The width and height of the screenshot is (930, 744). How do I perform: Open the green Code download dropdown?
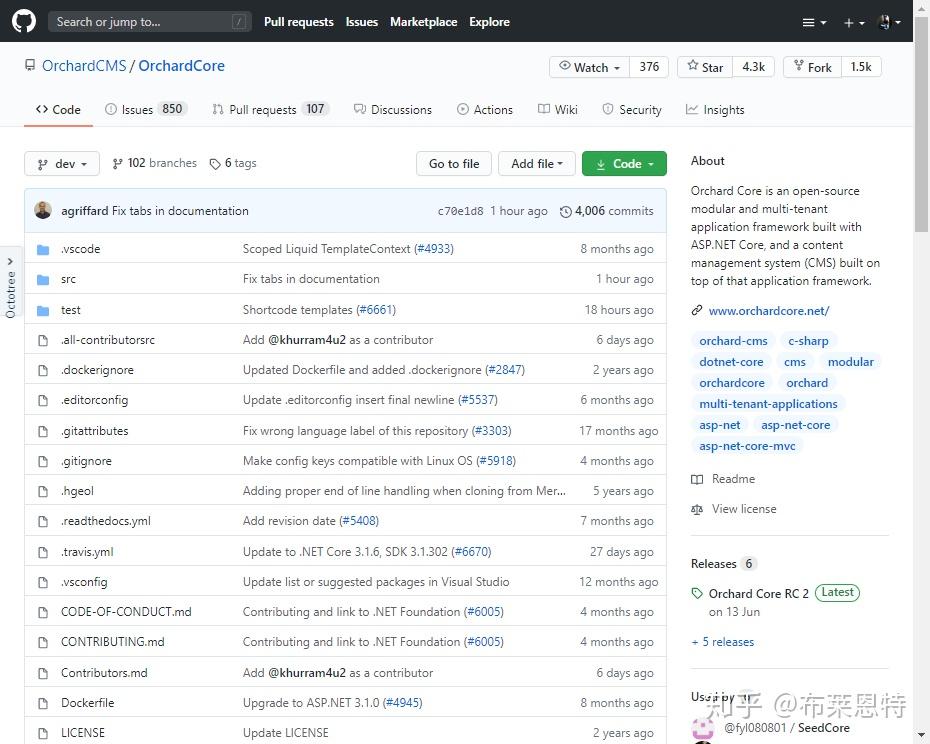tap(624, 164)
